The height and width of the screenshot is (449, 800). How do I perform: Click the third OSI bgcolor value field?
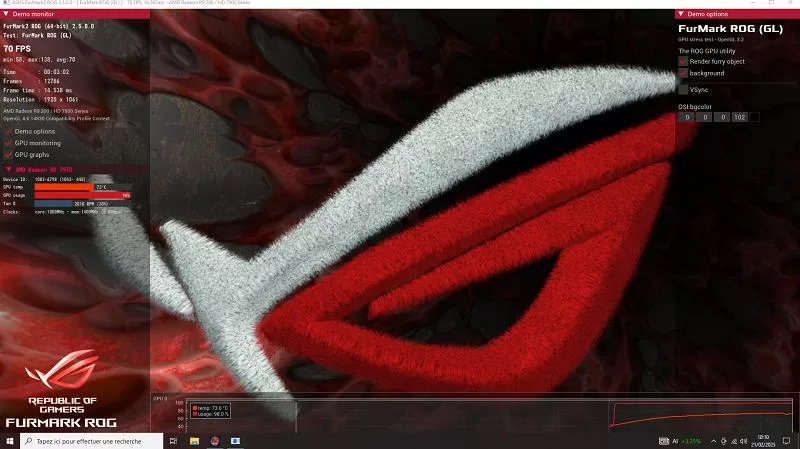pos(722,117)
